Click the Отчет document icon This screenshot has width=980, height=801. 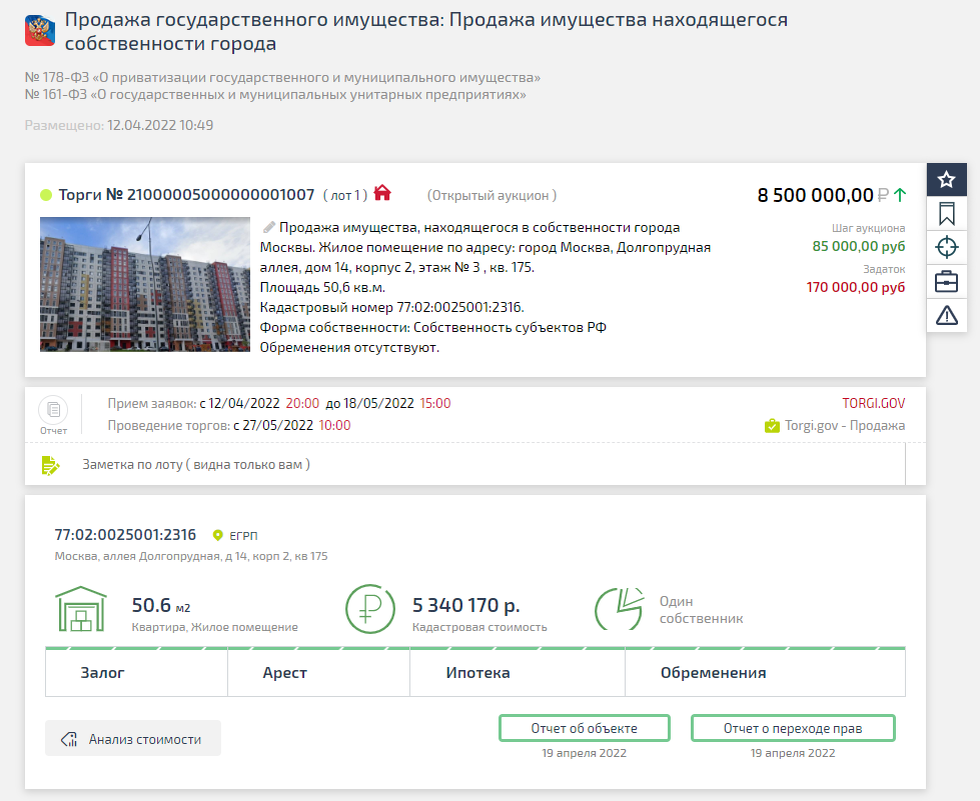(x=53, y=410)
